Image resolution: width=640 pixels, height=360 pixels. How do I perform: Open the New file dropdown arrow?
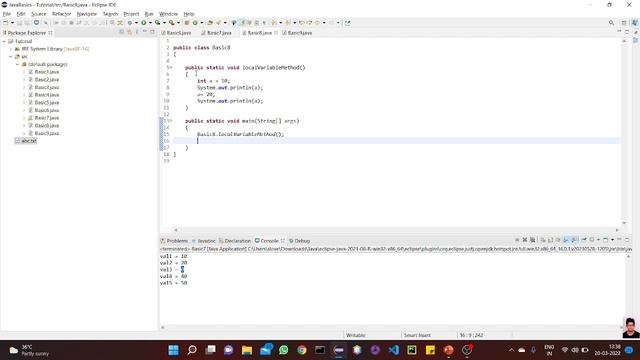pyautogui.click(x=12, y=23)
